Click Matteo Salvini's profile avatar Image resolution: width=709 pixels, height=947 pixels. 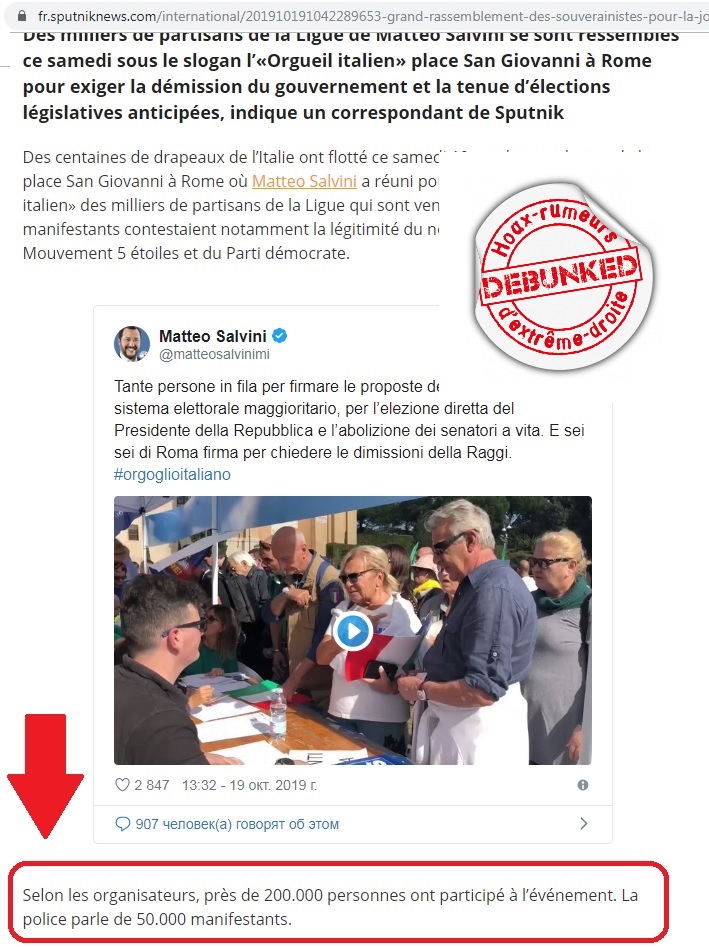[x=132, y=344]
